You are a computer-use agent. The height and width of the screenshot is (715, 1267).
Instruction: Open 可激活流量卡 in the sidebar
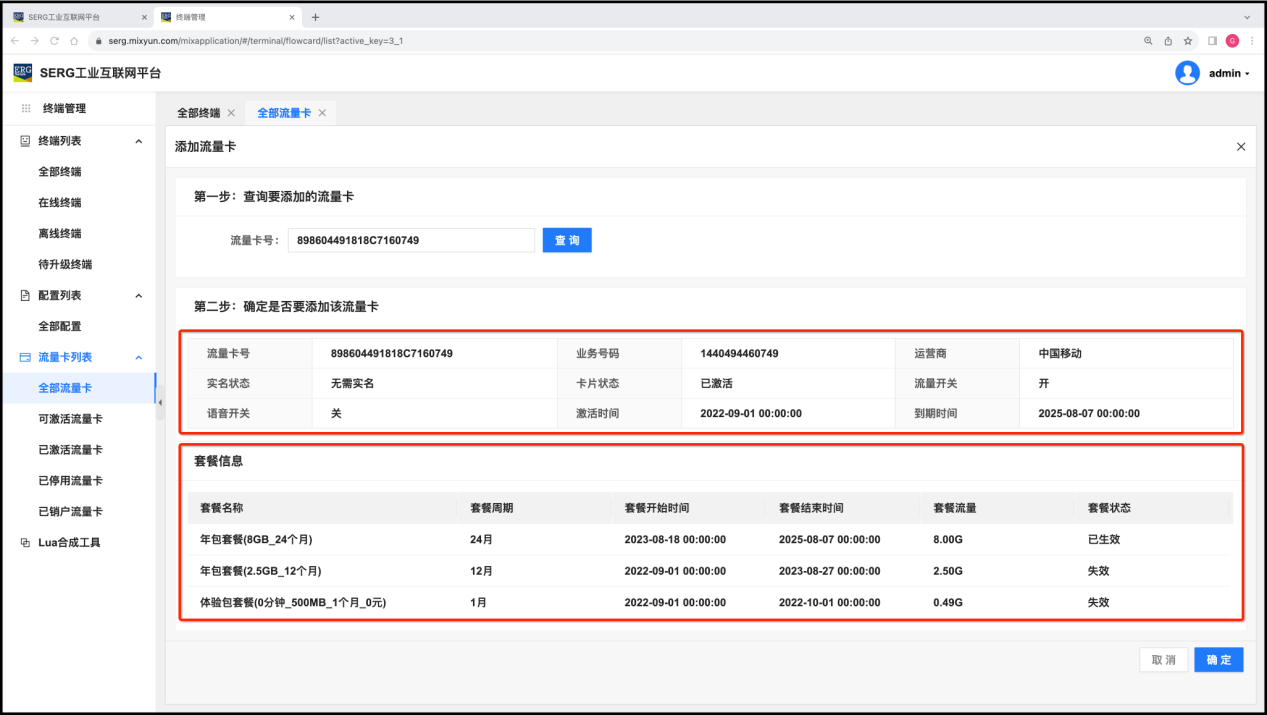[x=70, y=419]
